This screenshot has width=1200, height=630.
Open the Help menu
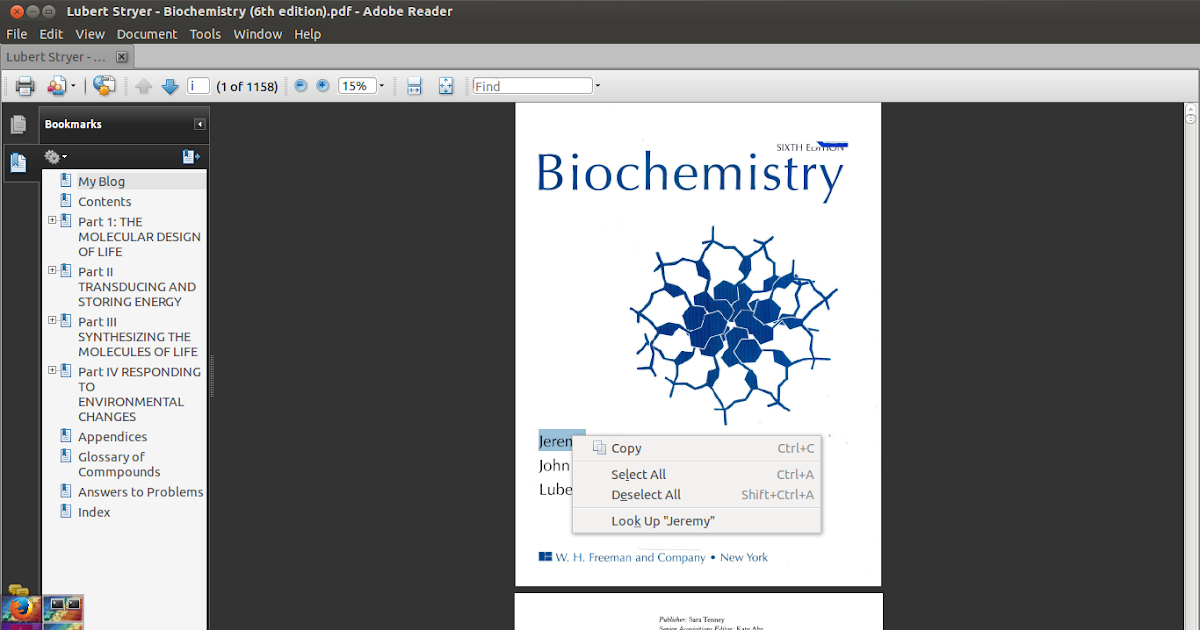click(x=308, y=34)
